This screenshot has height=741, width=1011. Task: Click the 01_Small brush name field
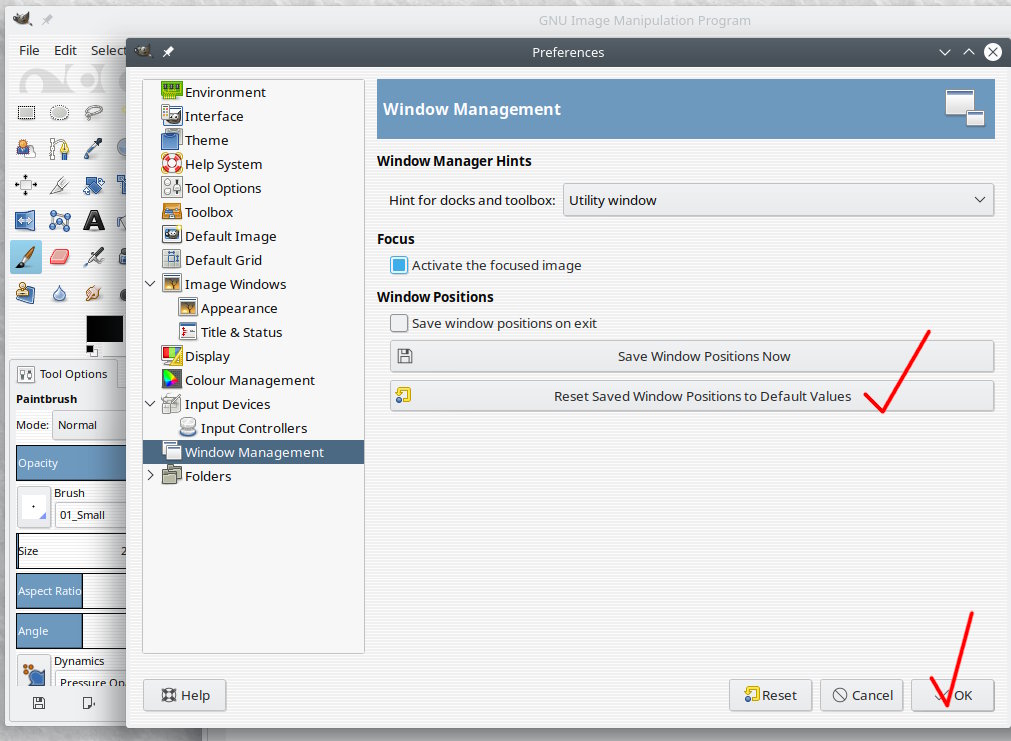90,515
